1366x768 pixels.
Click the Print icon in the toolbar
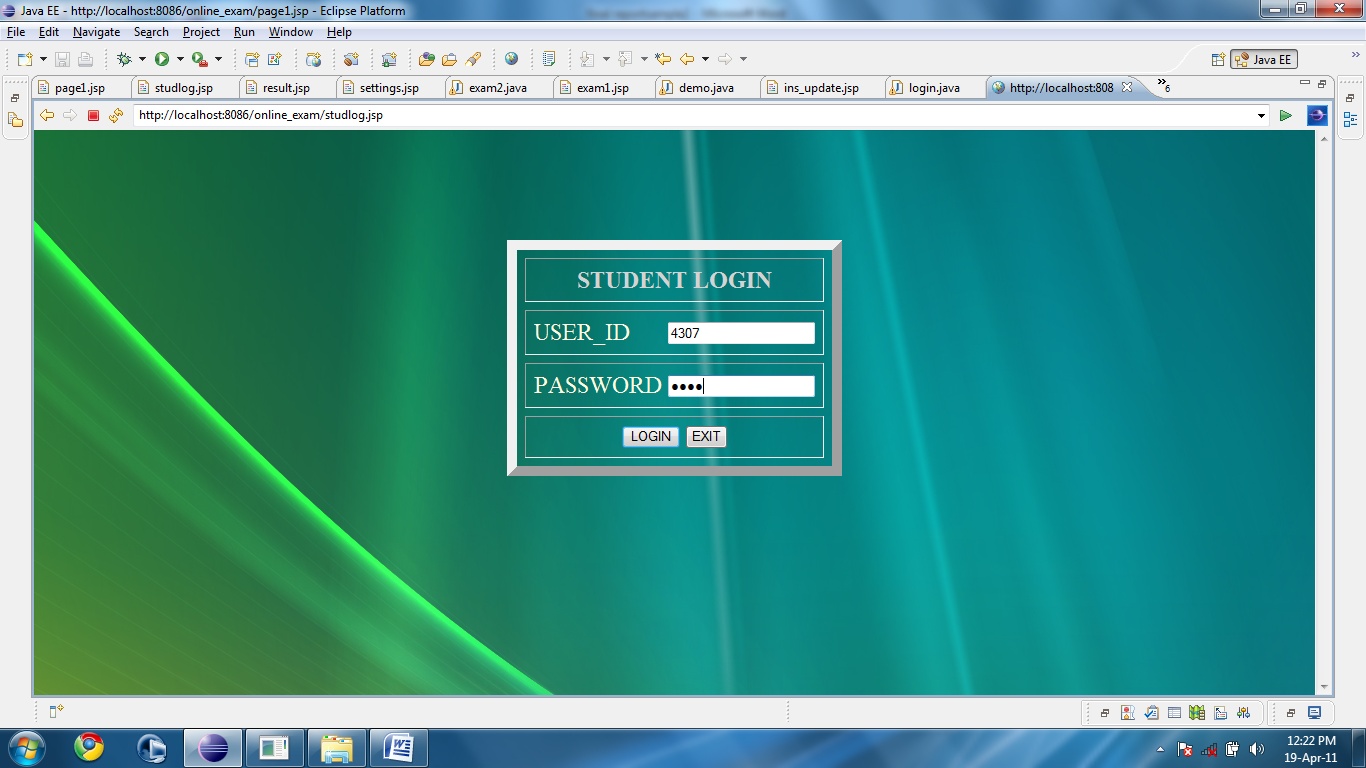[85, 59]
